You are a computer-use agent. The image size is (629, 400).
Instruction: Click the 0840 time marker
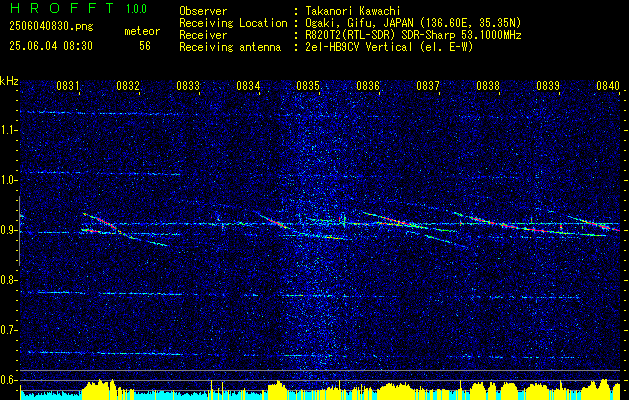pos(608,85)
